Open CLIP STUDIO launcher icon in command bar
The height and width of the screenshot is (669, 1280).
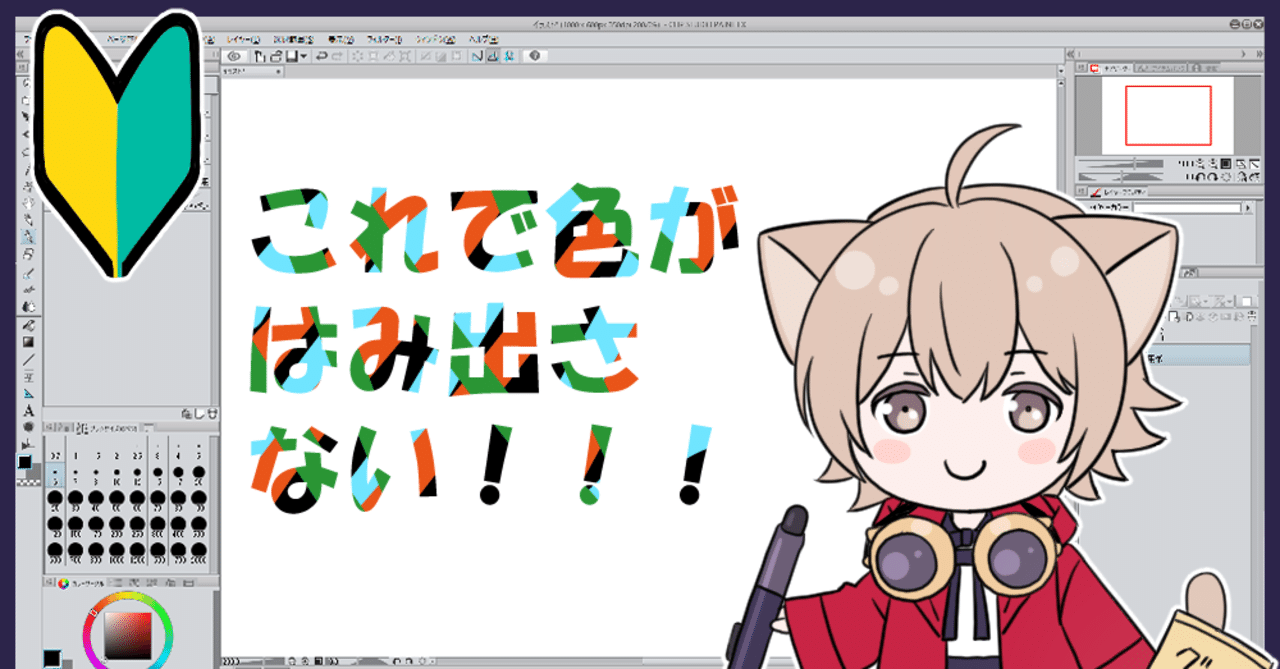point(234,56)
